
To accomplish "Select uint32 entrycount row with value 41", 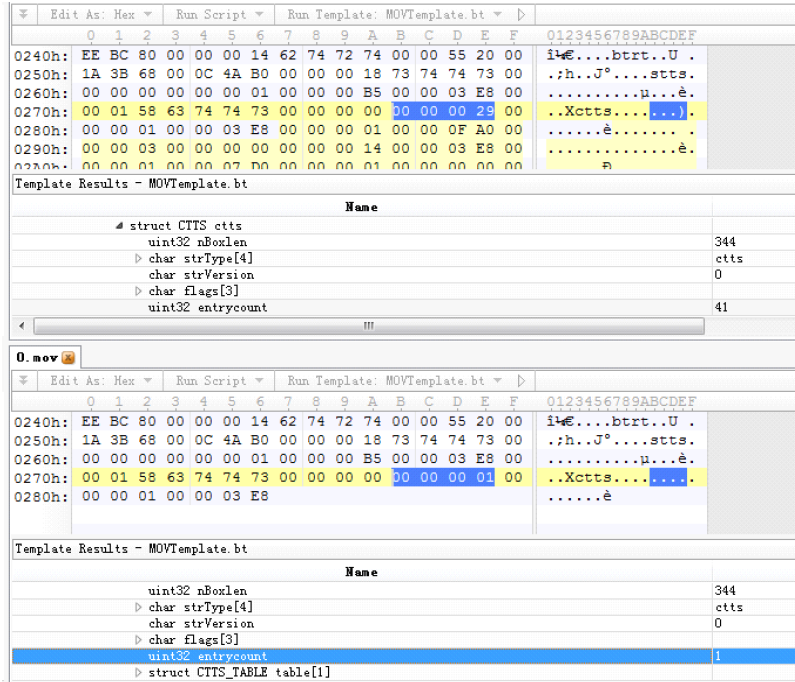I will [404, 307].
